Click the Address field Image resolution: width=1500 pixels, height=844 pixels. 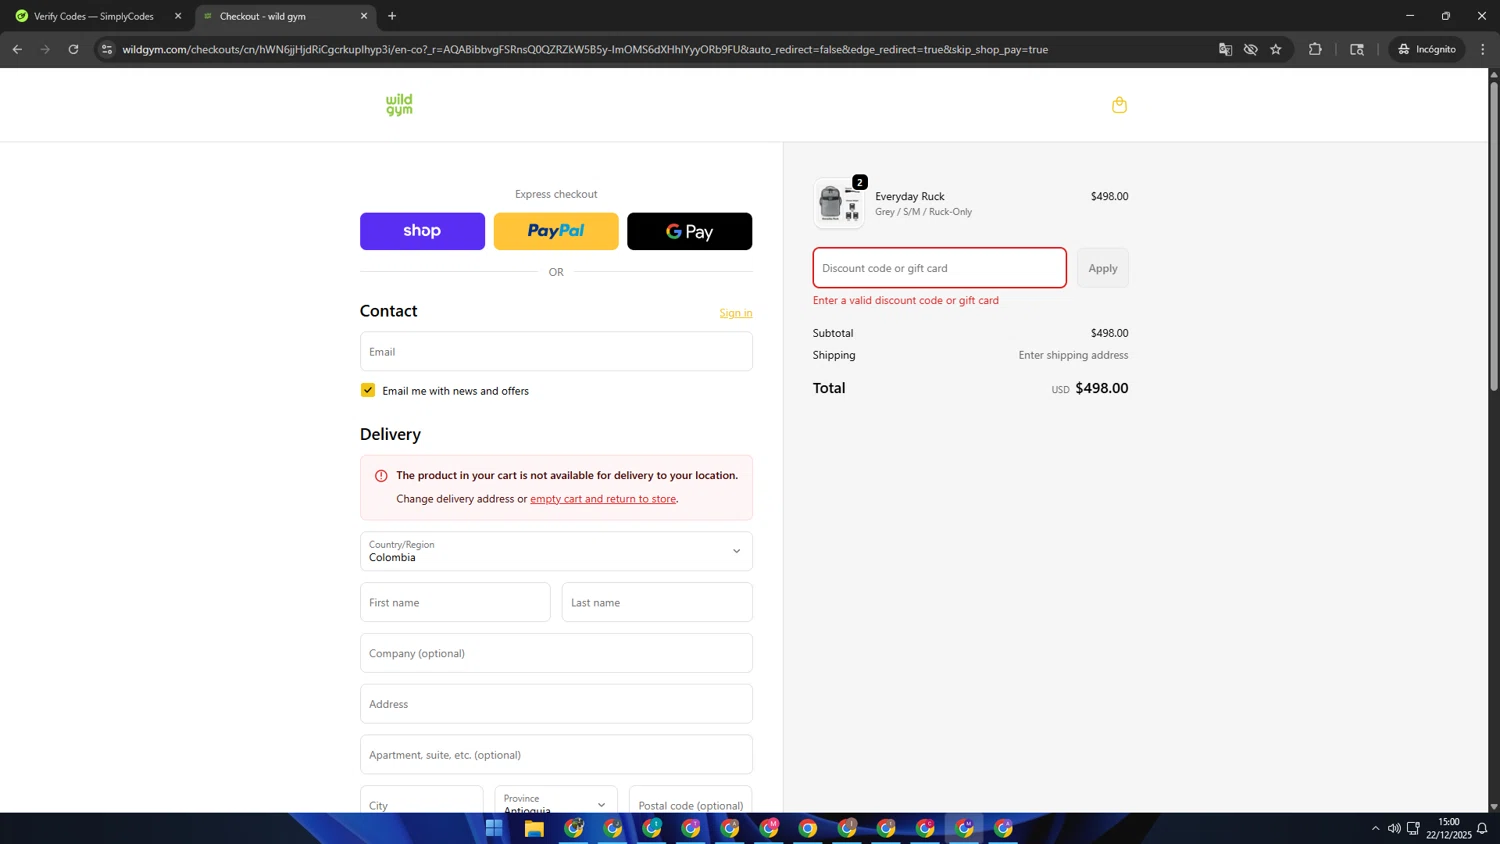(x=556, y=704)
